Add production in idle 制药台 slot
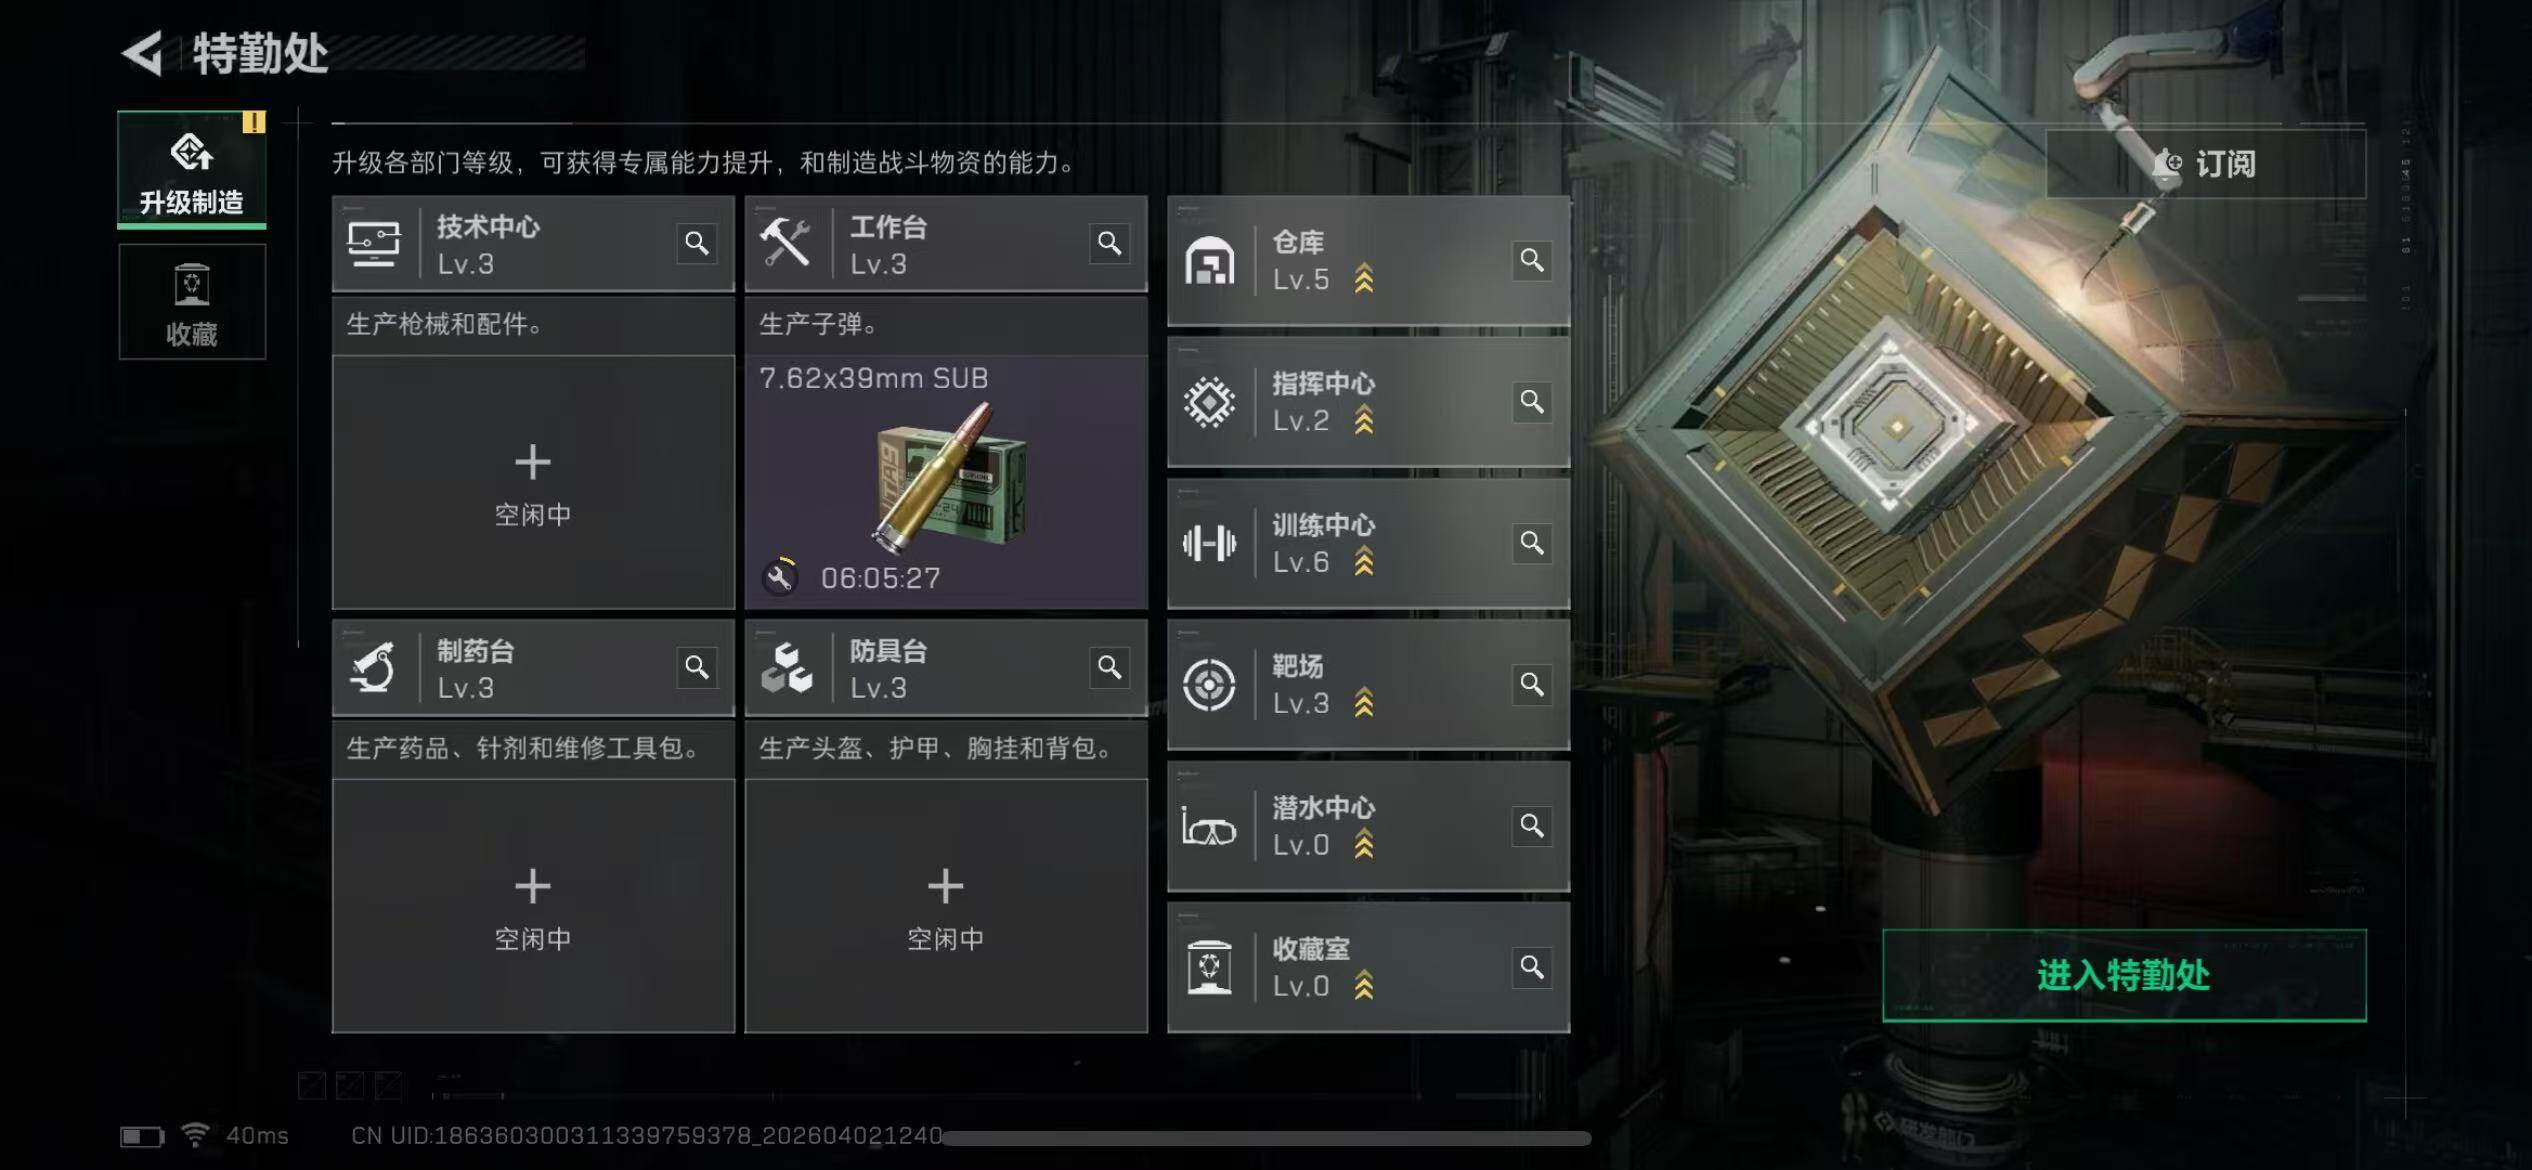Screen dimensions: 2532x1170 (x=533, y=906)
